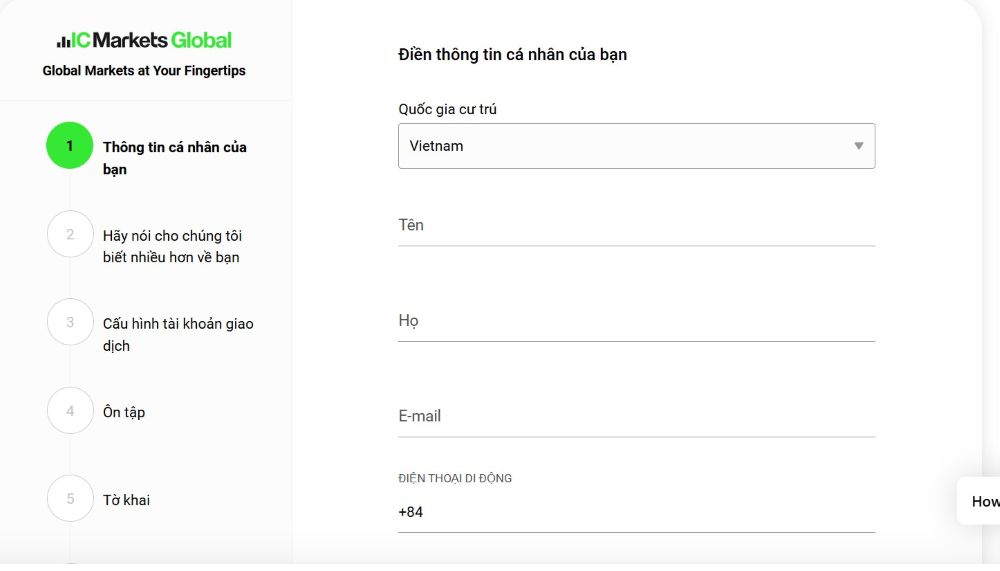This screenshot has height=571, width=1000.
Task: Click step 4 circle in sidebar
Action: (70, 410)
